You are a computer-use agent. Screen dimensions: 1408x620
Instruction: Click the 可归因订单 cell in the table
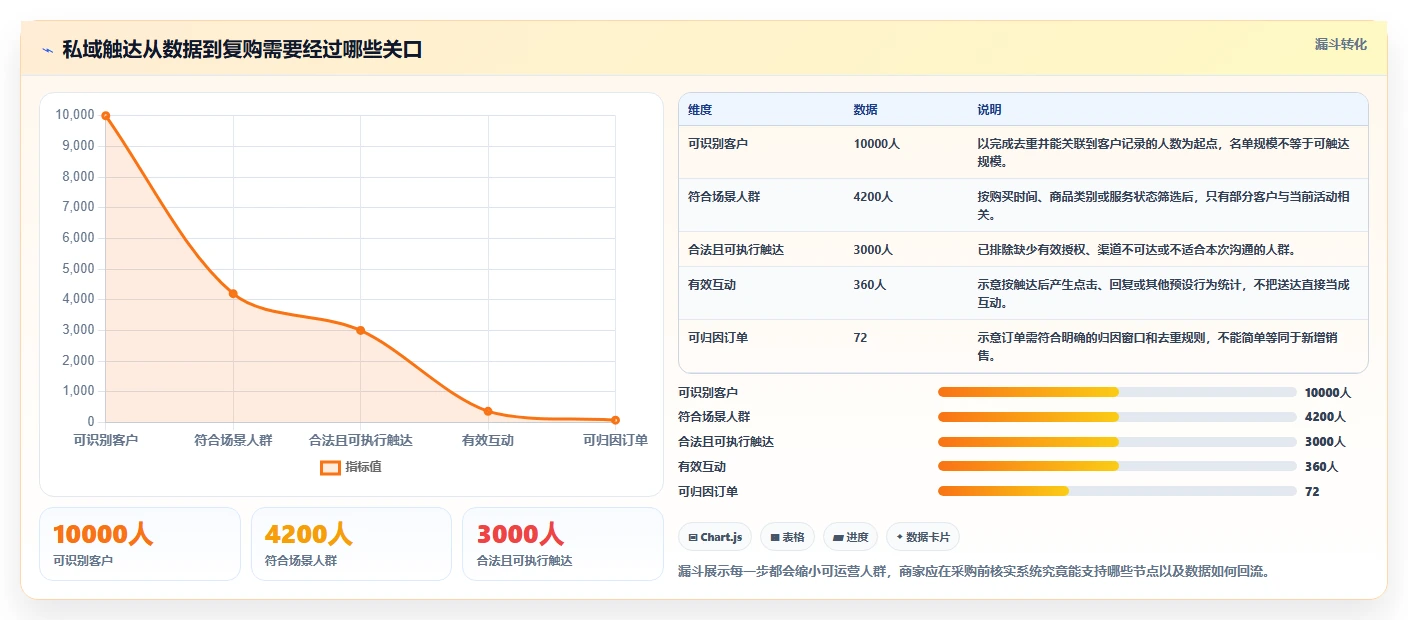pos(718,338)
